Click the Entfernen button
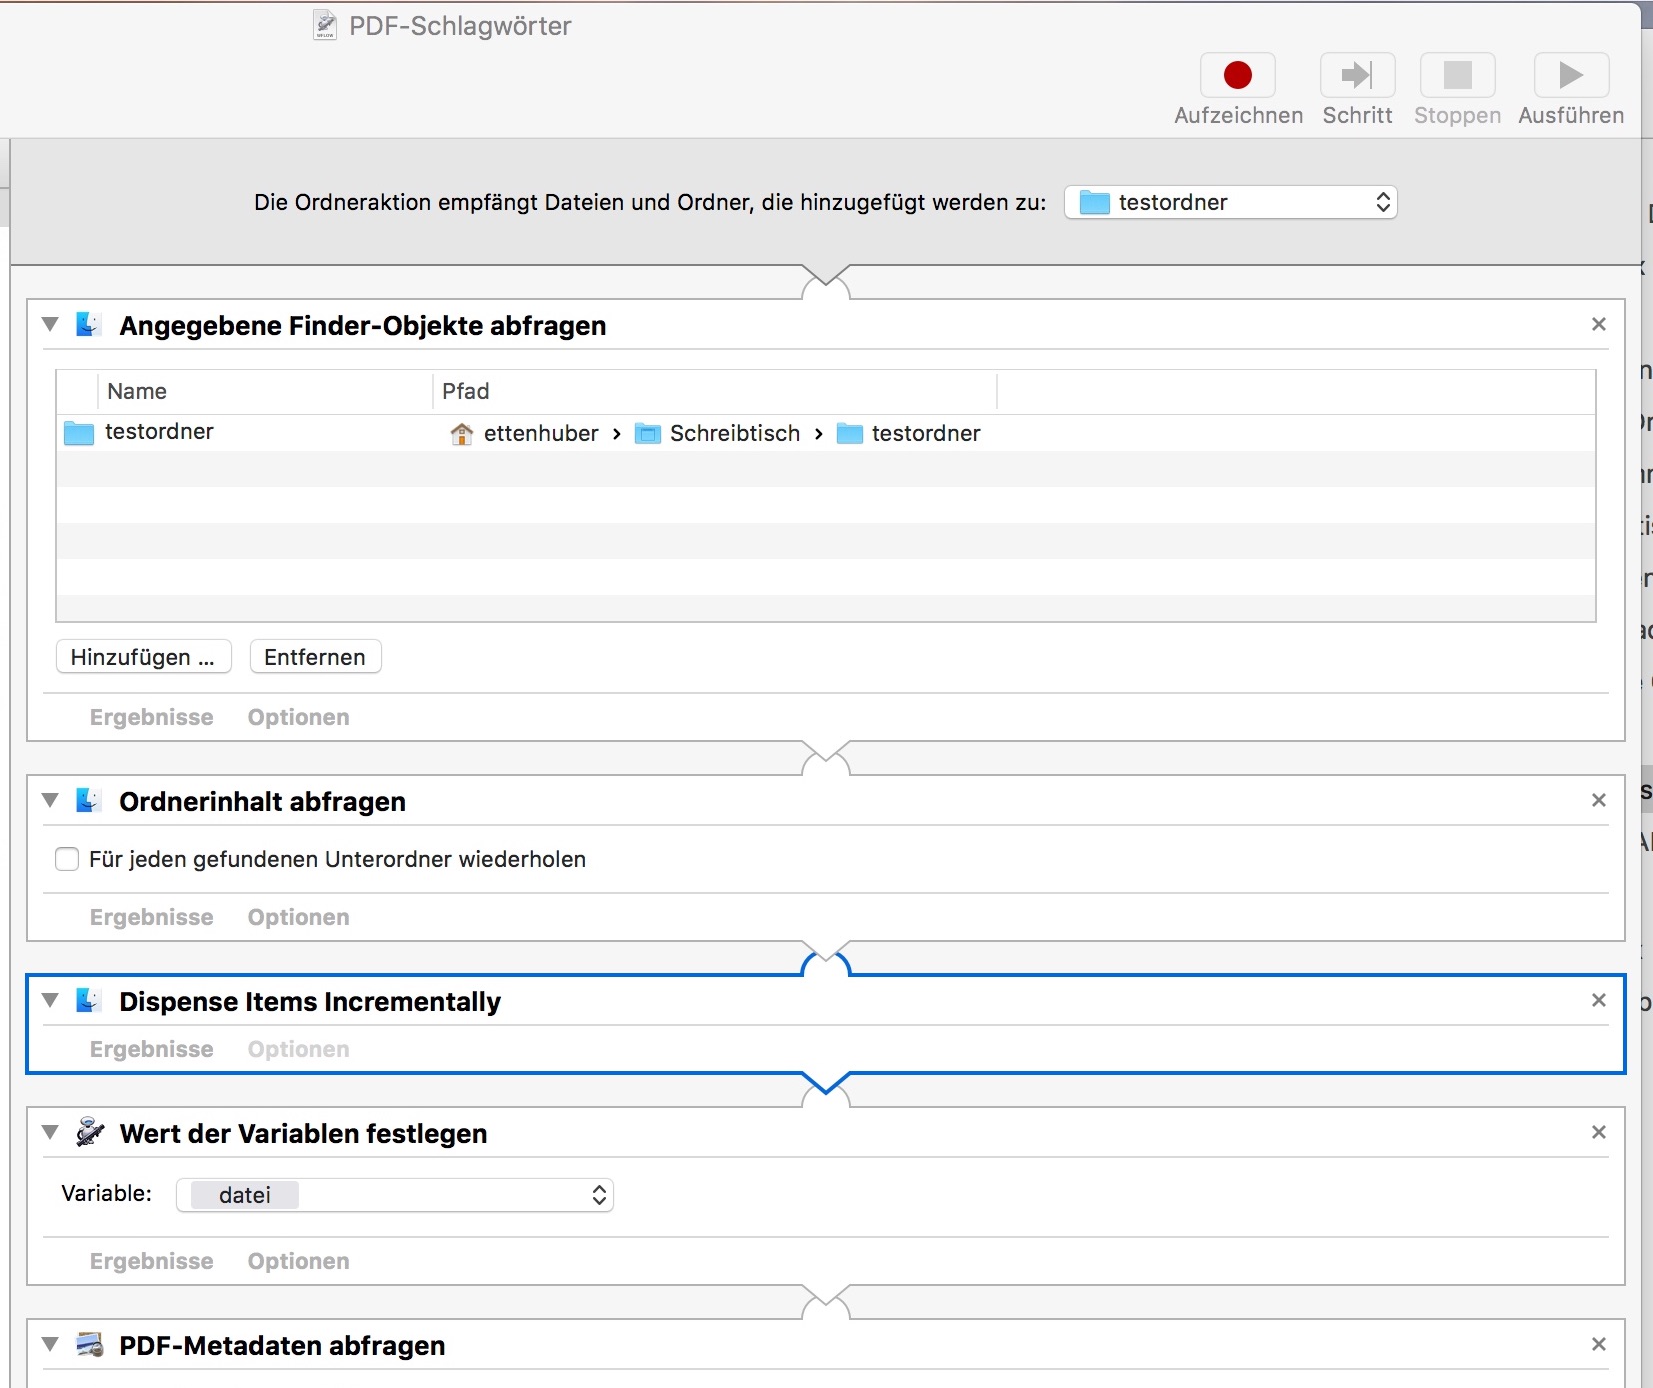This screenshot has height=1388, width=1653. [x=315, y=656]
